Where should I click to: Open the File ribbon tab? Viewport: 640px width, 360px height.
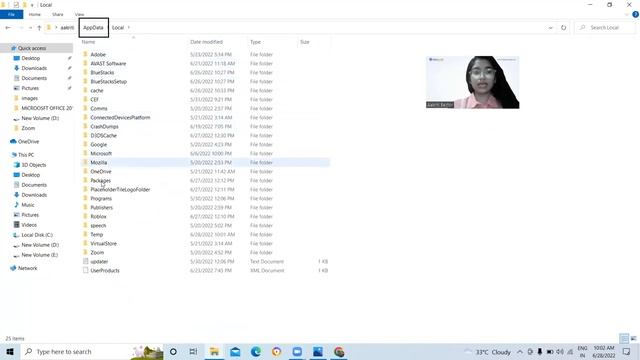point(11,14)
